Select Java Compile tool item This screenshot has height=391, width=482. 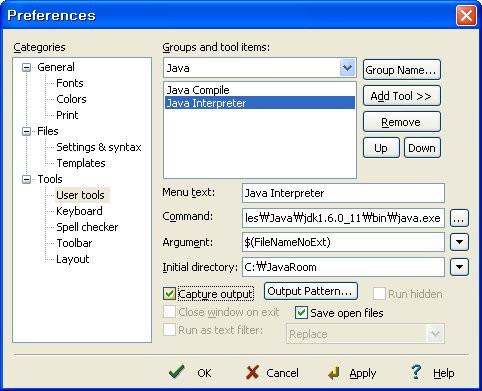point(260,90)
